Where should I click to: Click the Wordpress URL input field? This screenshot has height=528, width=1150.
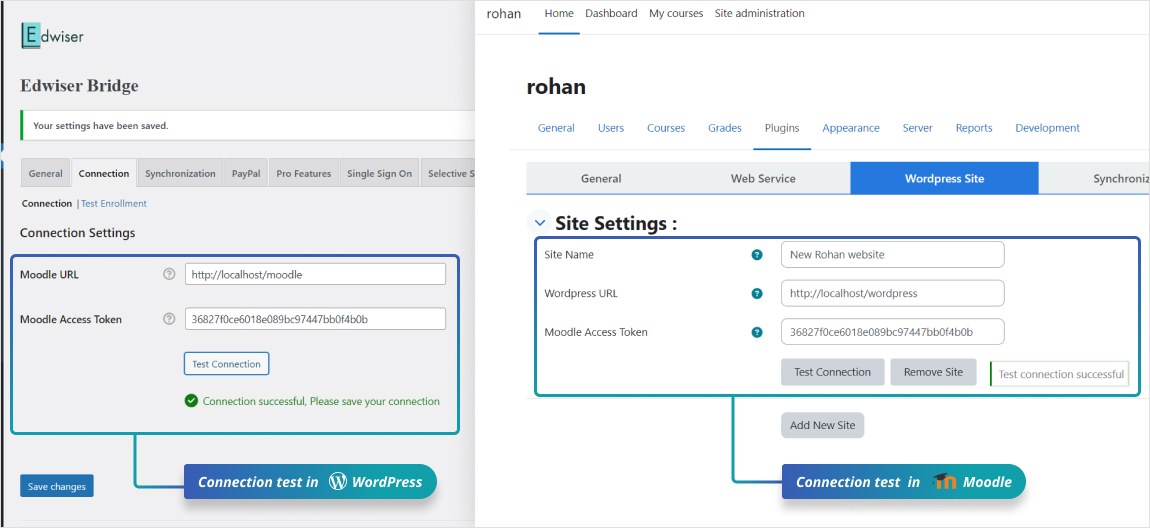pos(893,293)
